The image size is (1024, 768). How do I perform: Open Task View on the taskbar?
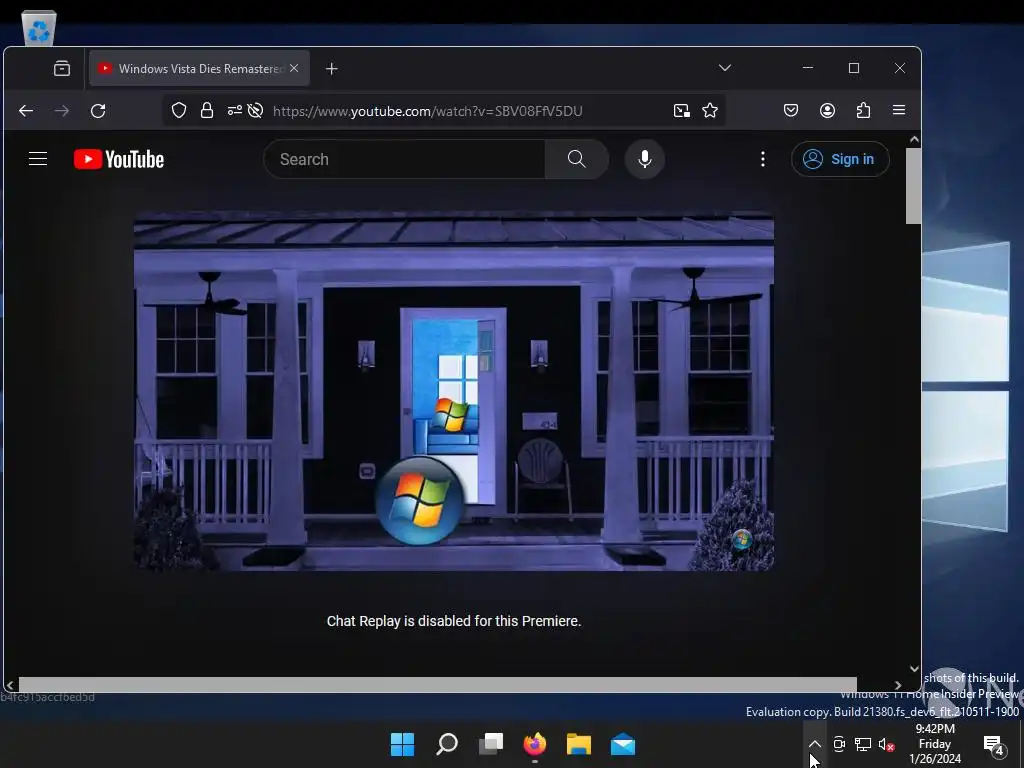[490, 744]
